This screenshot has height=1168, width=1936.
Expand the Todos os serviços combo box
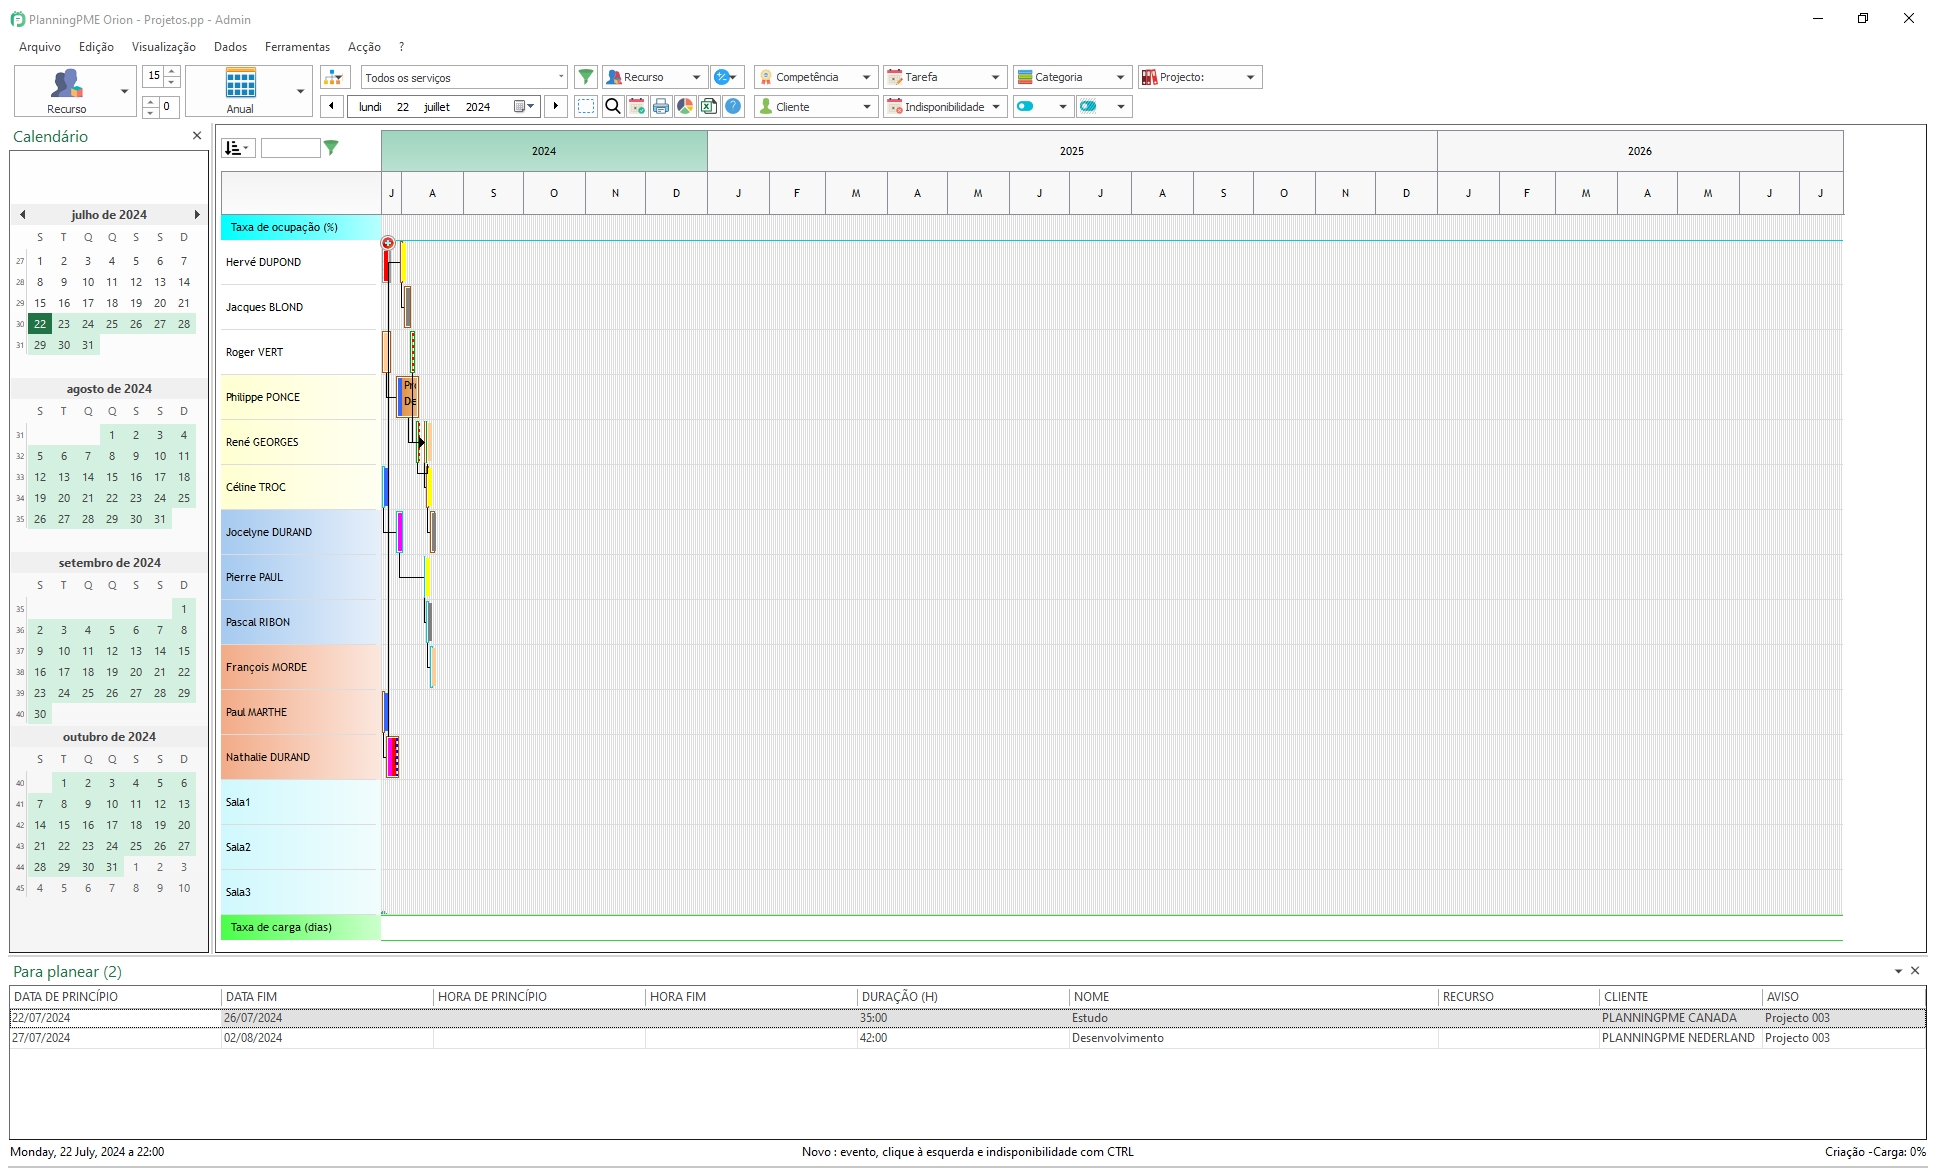click(561, 77)
